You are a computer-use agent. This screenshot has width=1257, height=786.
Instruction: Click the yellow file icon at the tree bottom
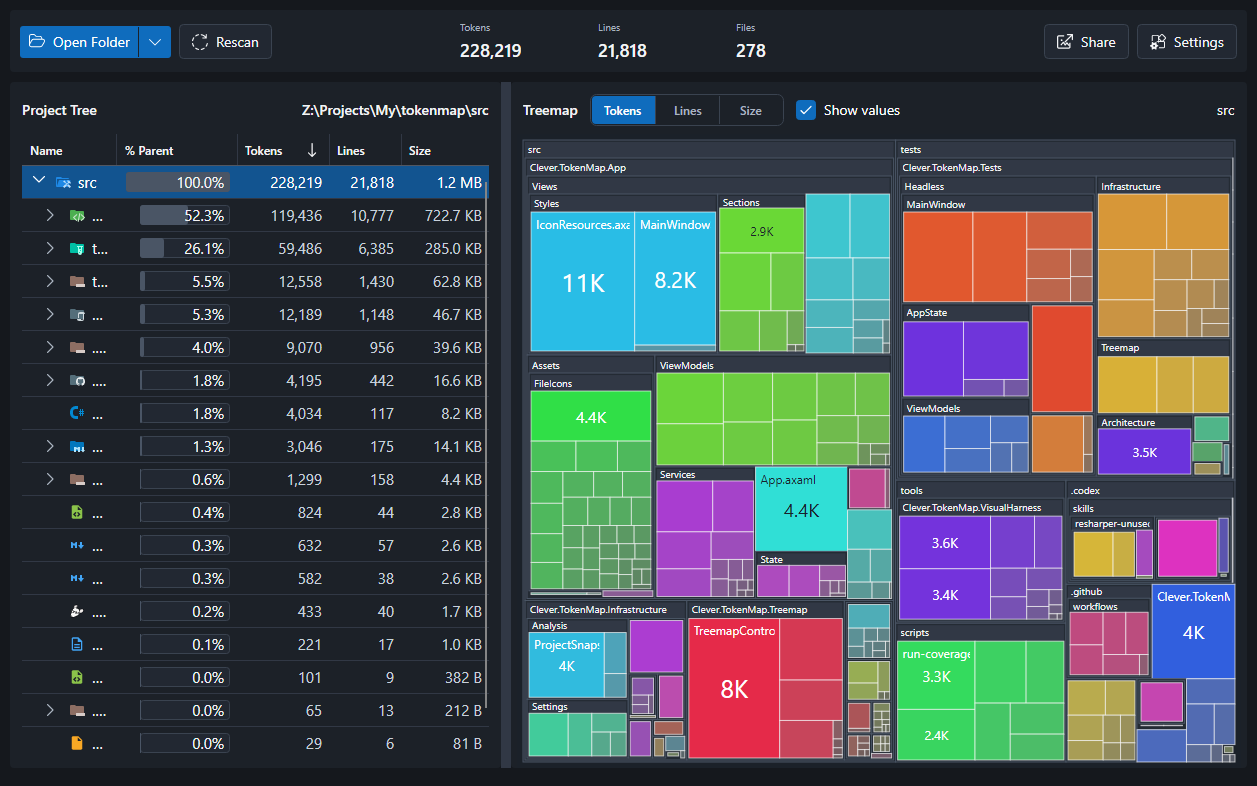tap(78, 743)
